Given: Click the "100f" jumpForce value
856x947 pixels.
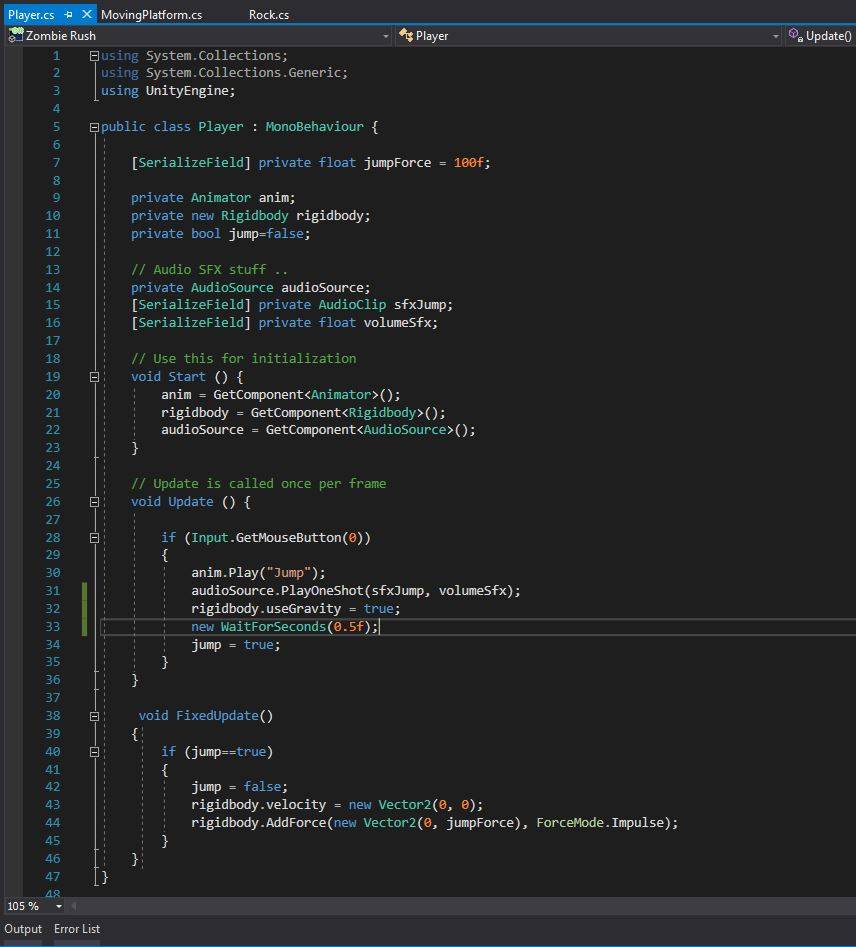Looking at the screenshot, I should tap(469, 162).
